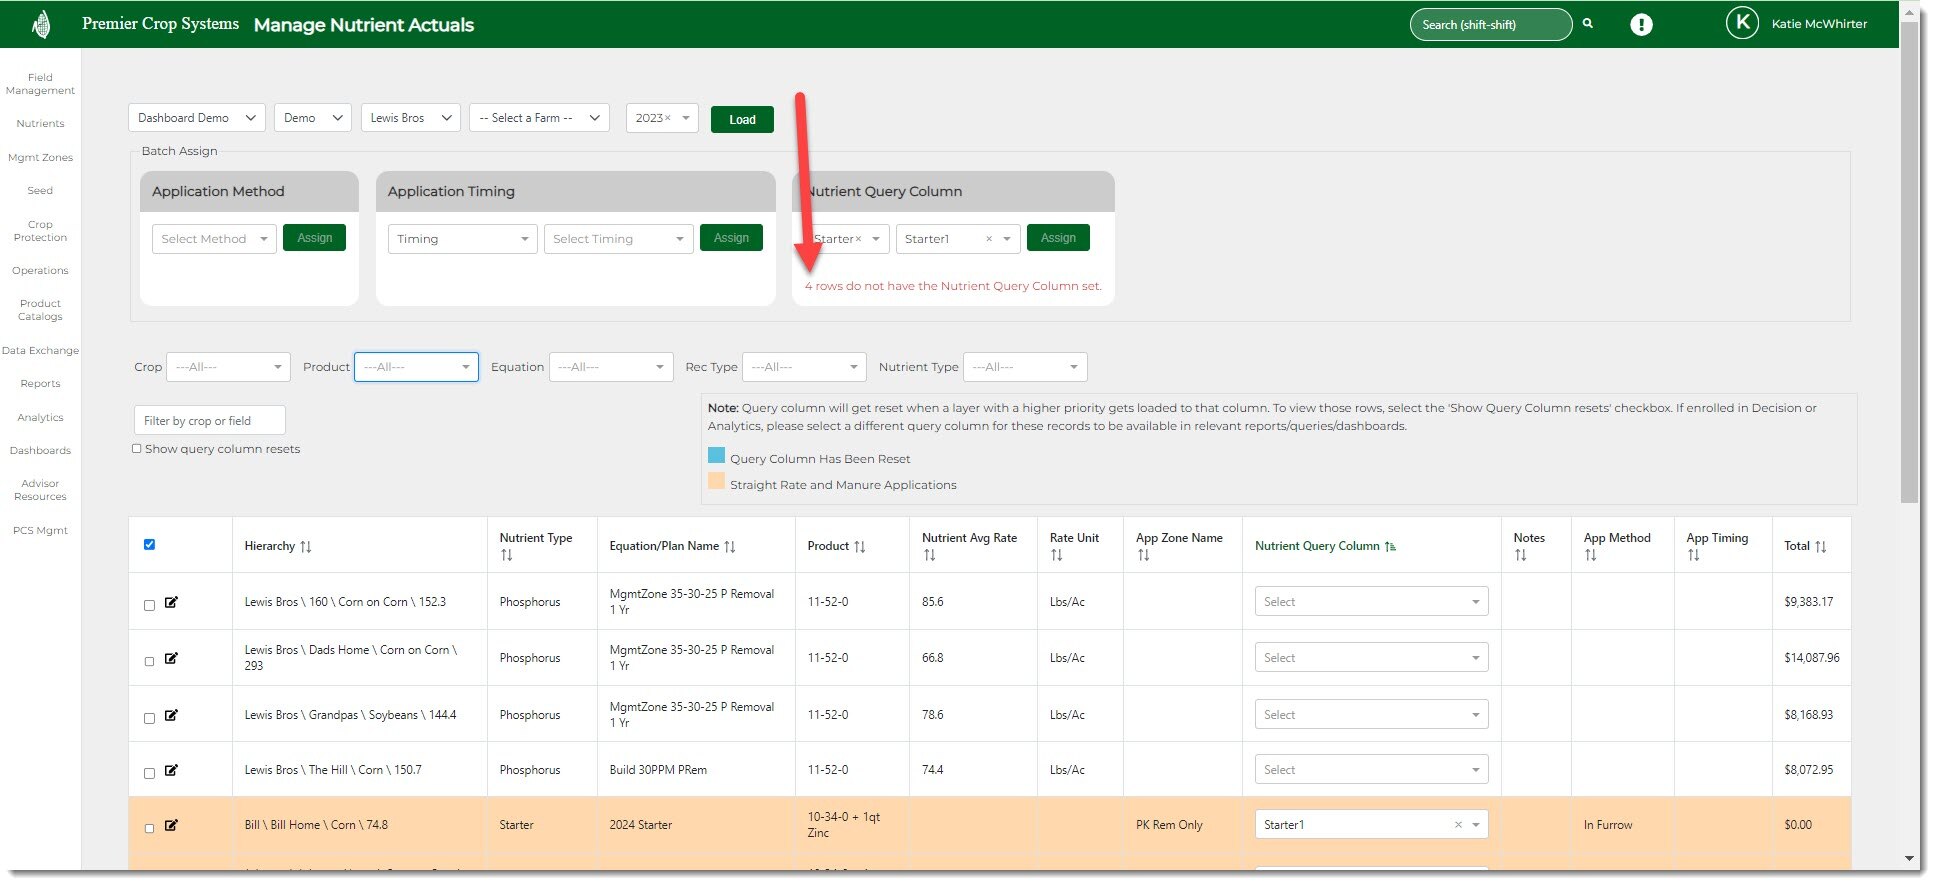Edit the Bill Home Corn row
The width and height of the screenshot is (1935, 885).
pyautogui.click(x=171, y=825)
